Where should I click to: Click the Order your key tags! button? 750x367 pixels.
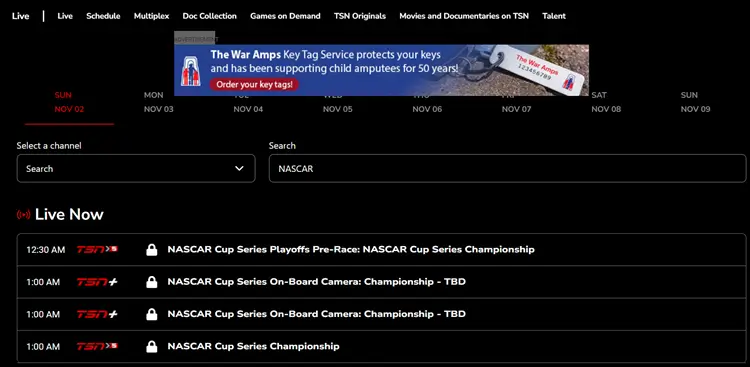click(x=254, y=85)
